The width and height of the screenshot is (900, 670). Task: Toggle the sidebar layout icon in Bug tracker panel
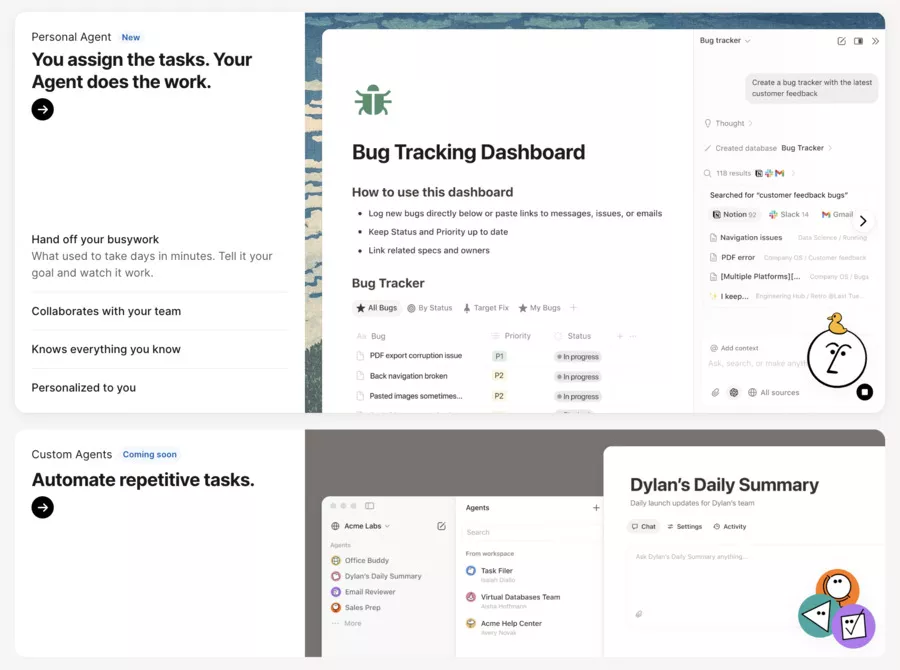[x=858, y=41]
